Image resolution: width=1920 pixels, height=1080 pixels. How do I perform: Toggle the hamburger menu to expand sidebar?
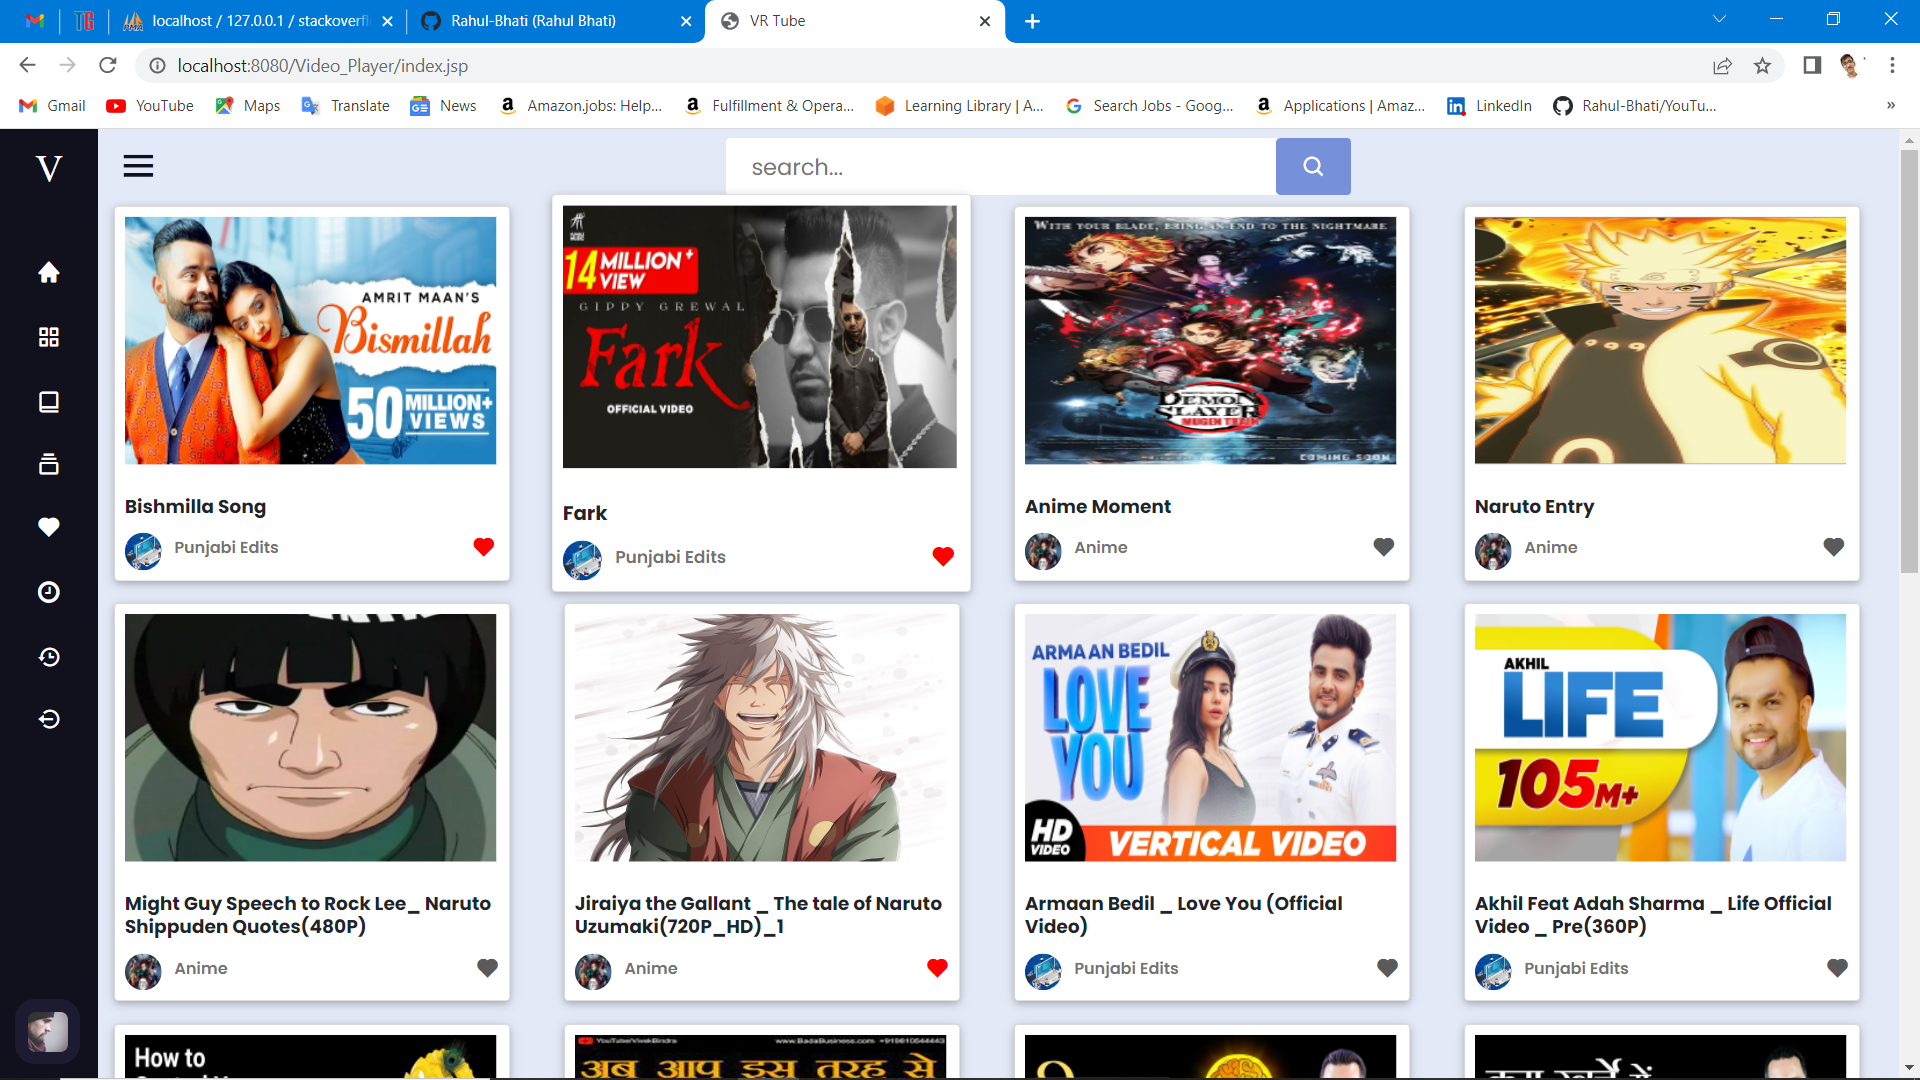click(138, 166)
